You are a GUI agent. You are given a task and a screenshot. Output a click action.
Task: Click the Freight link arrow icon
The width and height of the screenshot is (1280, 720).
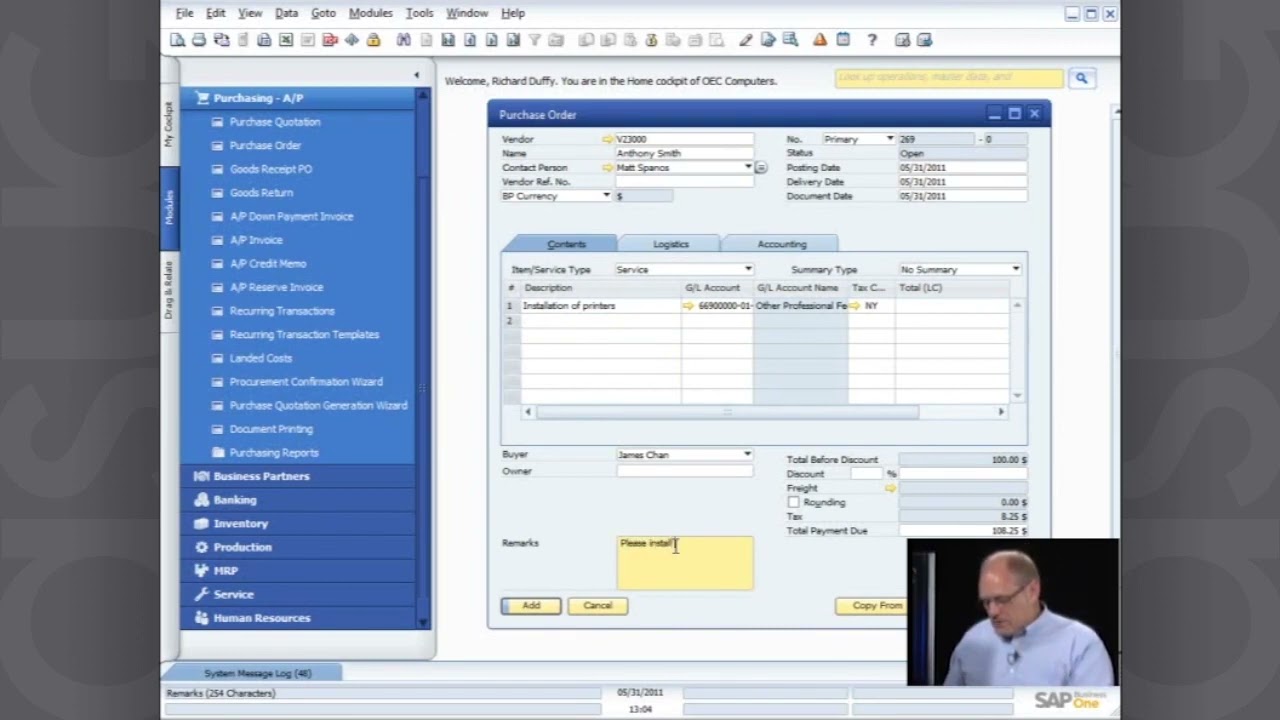click(x=890, y=488)
